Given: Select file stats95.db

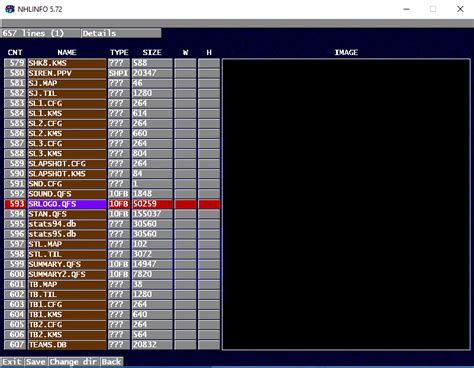Looking at the screenshot, I should (x=67, y=234).
